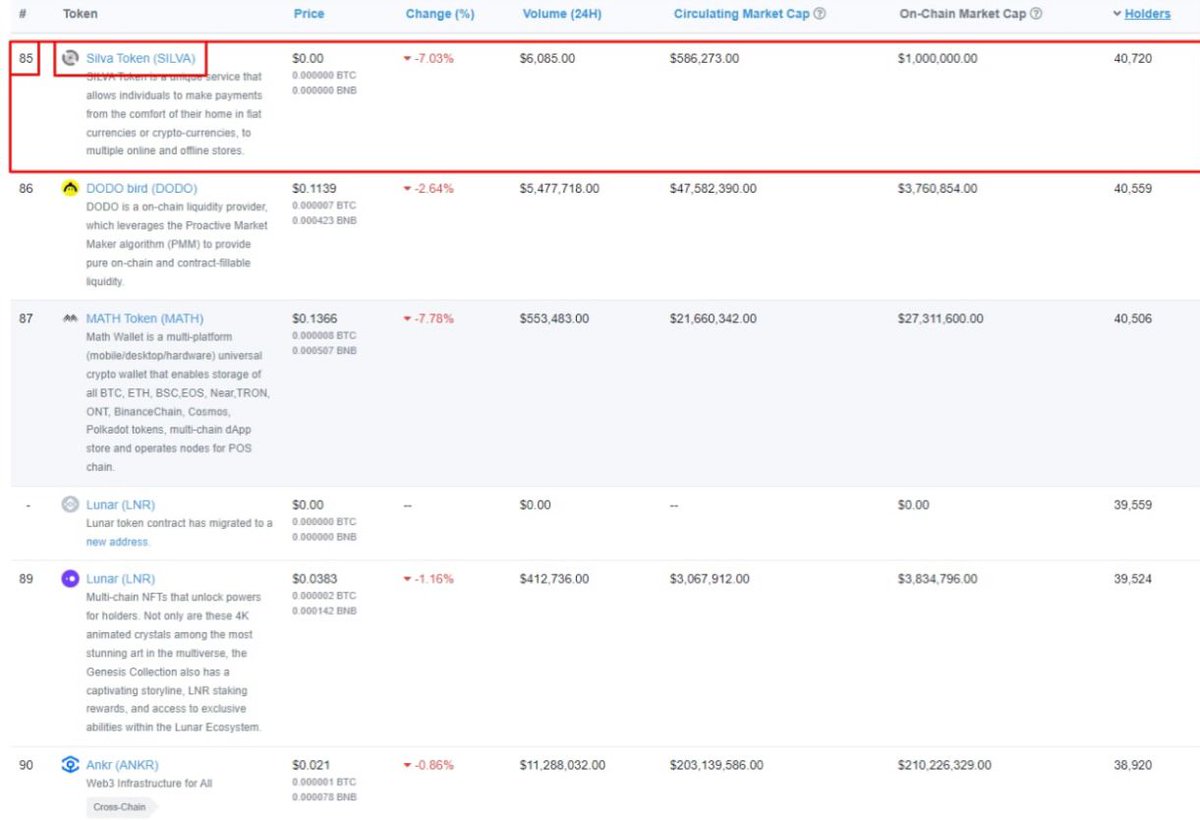
Task: Select Silva on-chain cap $1,000,000.00
Action: [x=938, y=59]
